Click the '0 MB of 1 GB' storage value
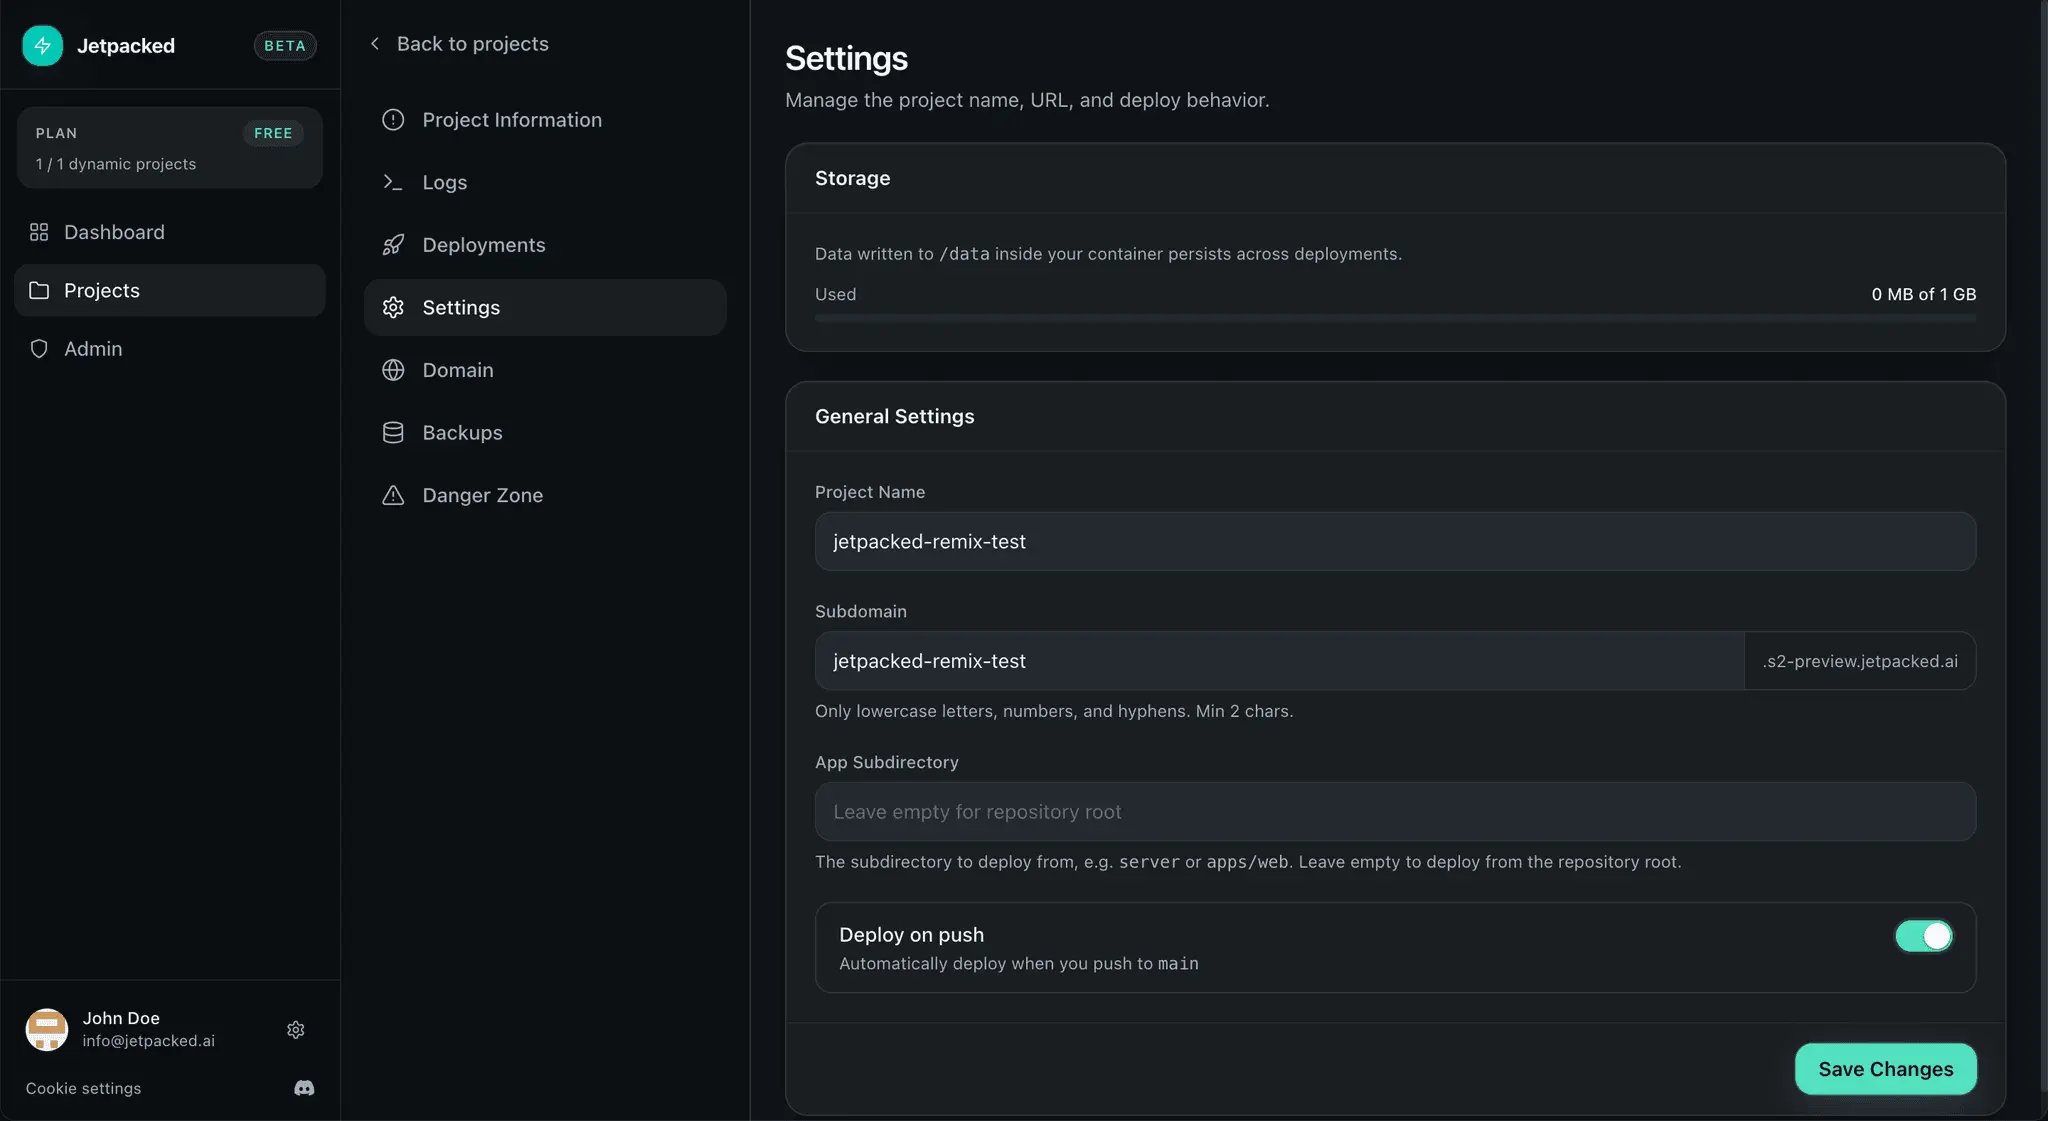Screen dimensions: 2048x1121 click(1923, 294)
